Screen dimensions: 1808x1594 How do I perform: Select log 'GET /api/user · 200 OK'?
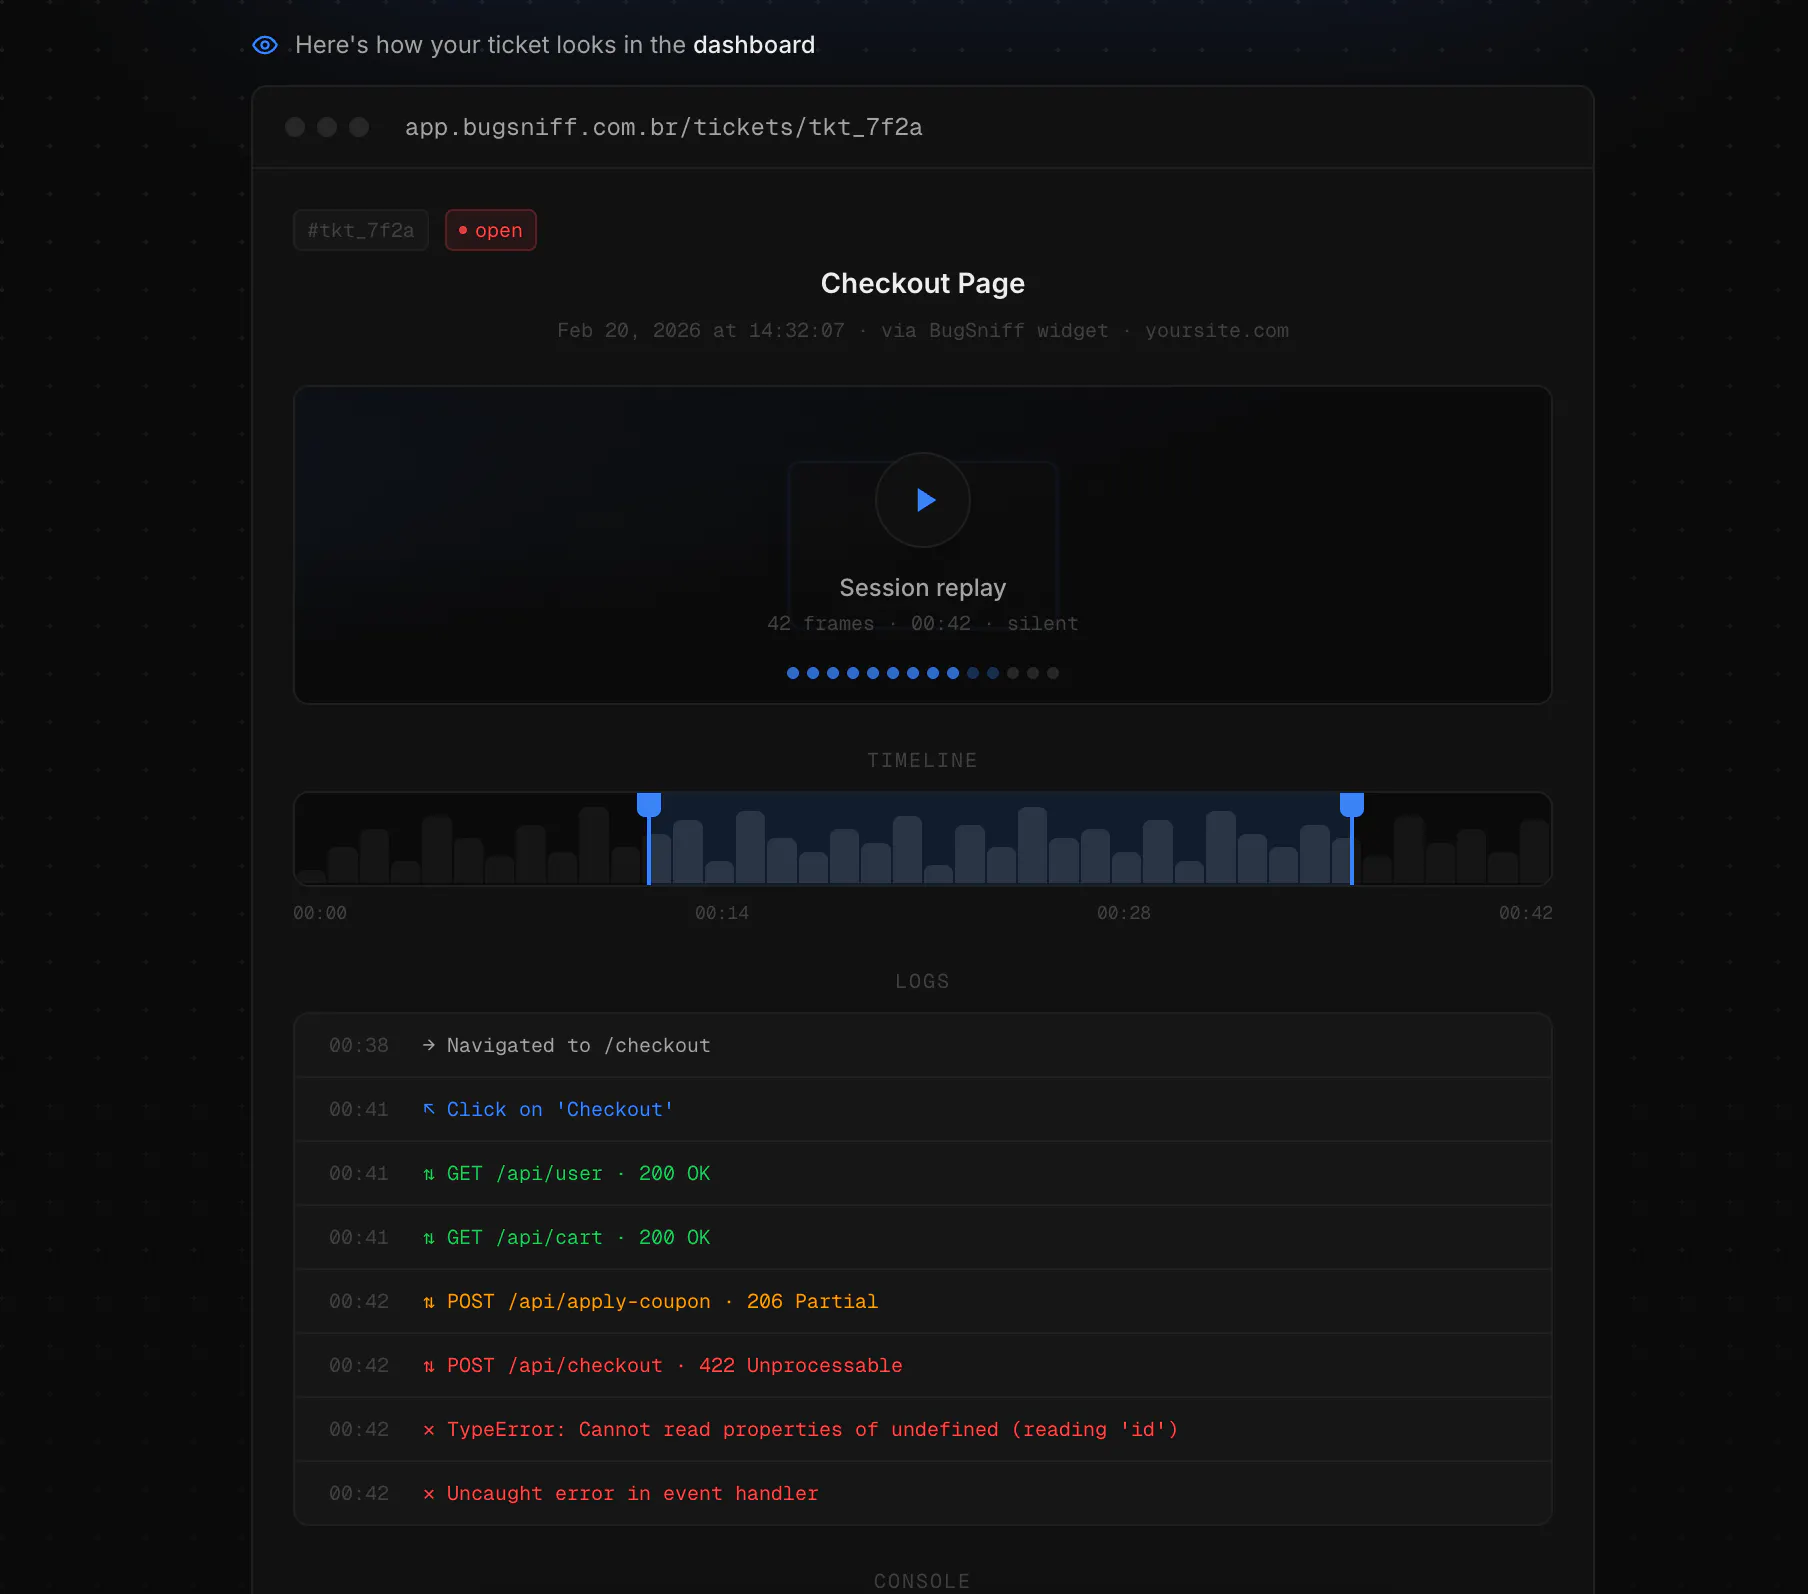pyautogui.click(x=578, y=1173)
